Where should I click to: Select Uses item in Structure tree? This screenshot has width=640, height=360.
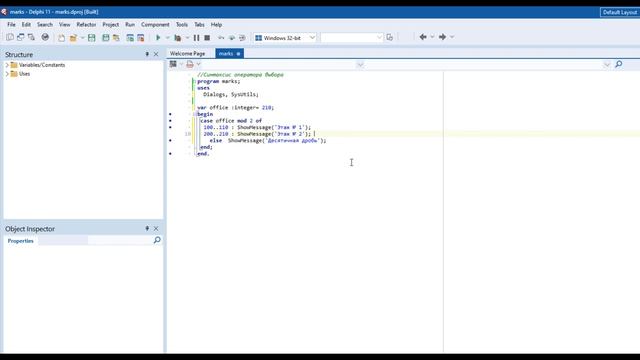coord(24,74)
